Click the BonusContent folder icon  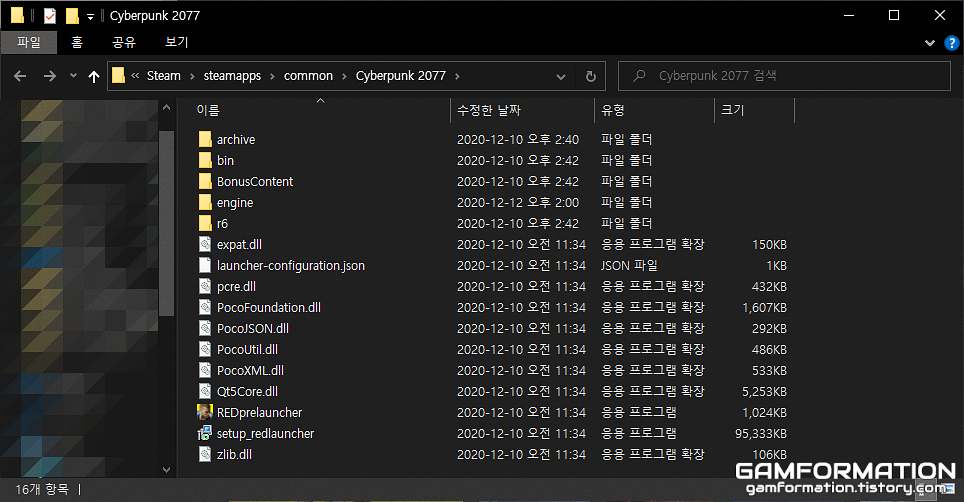pyautogui.click(x=205, y=181)
